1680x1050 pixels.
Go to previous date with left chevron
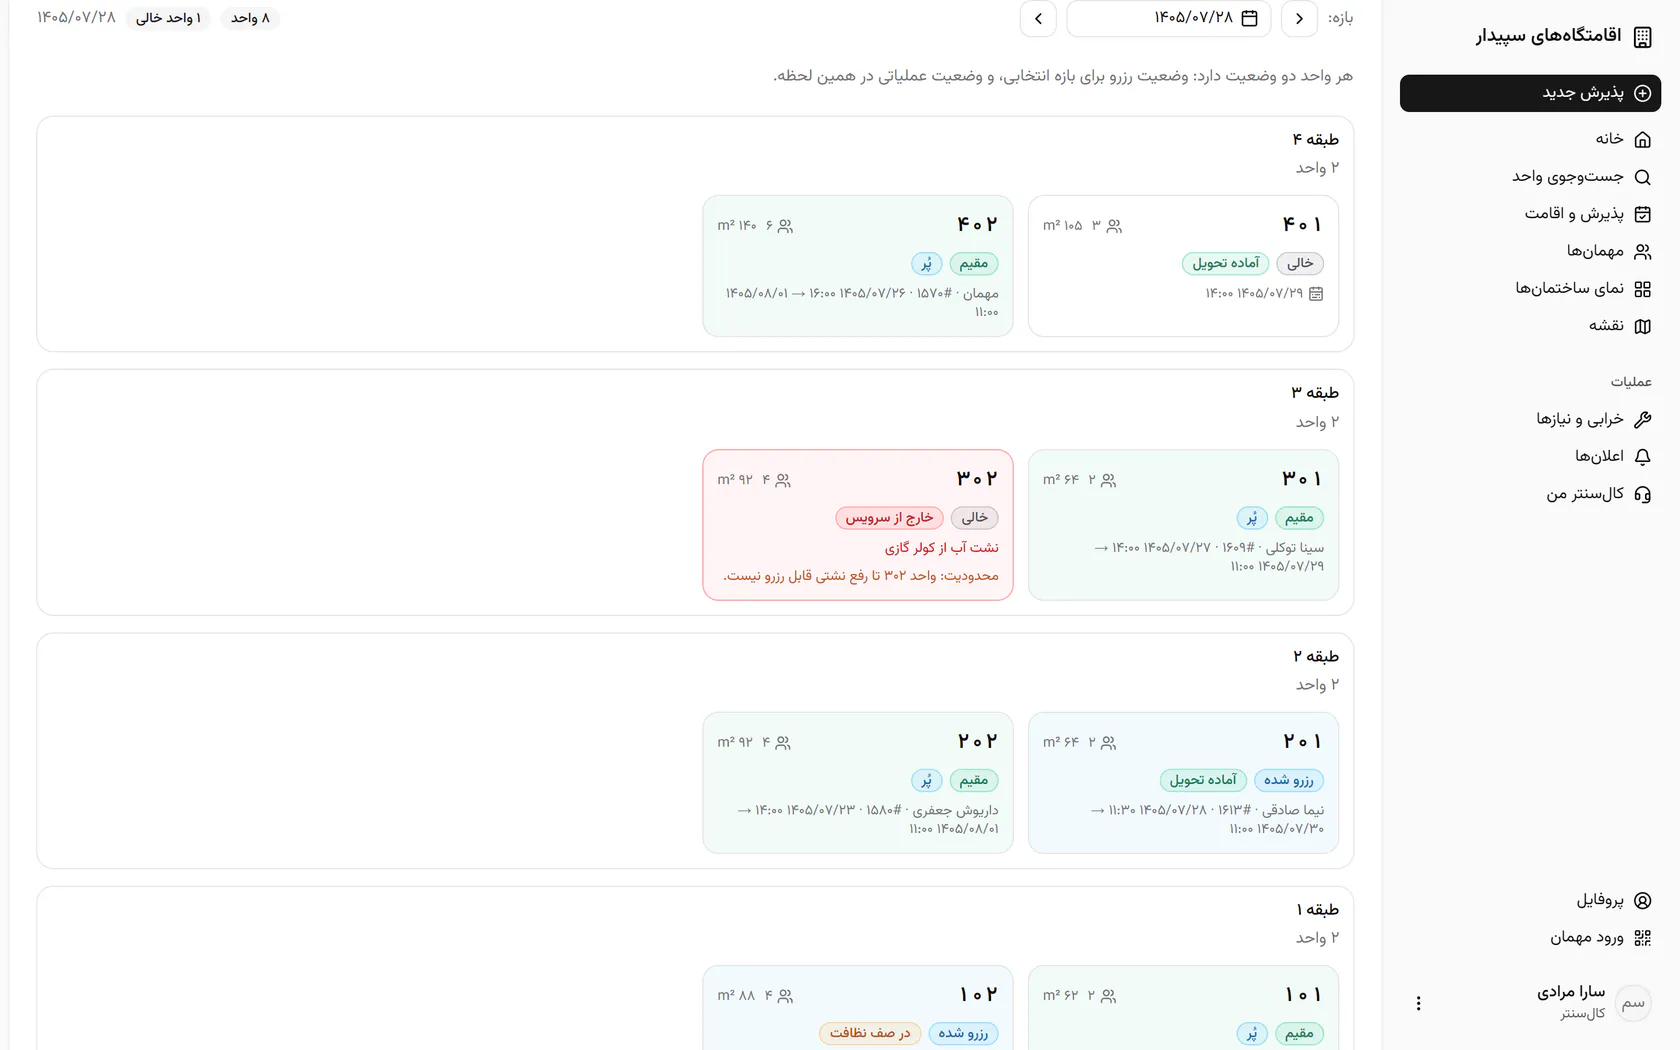(x=1038, y=18)
